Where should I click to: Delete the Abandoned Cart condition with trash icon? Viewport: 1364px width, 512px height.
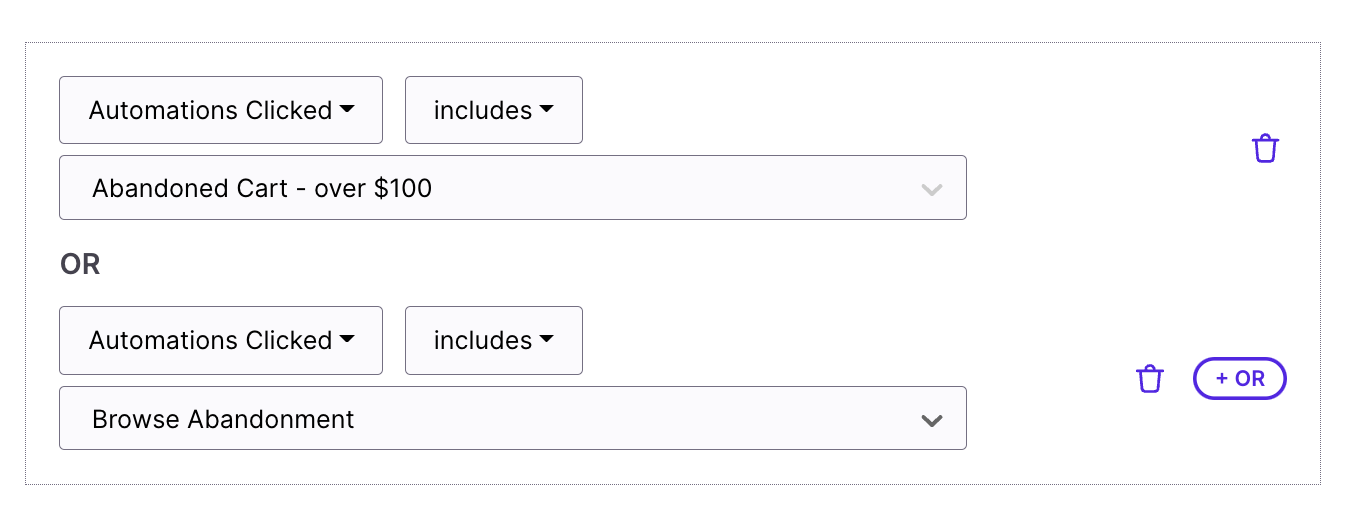(1265, 149)
